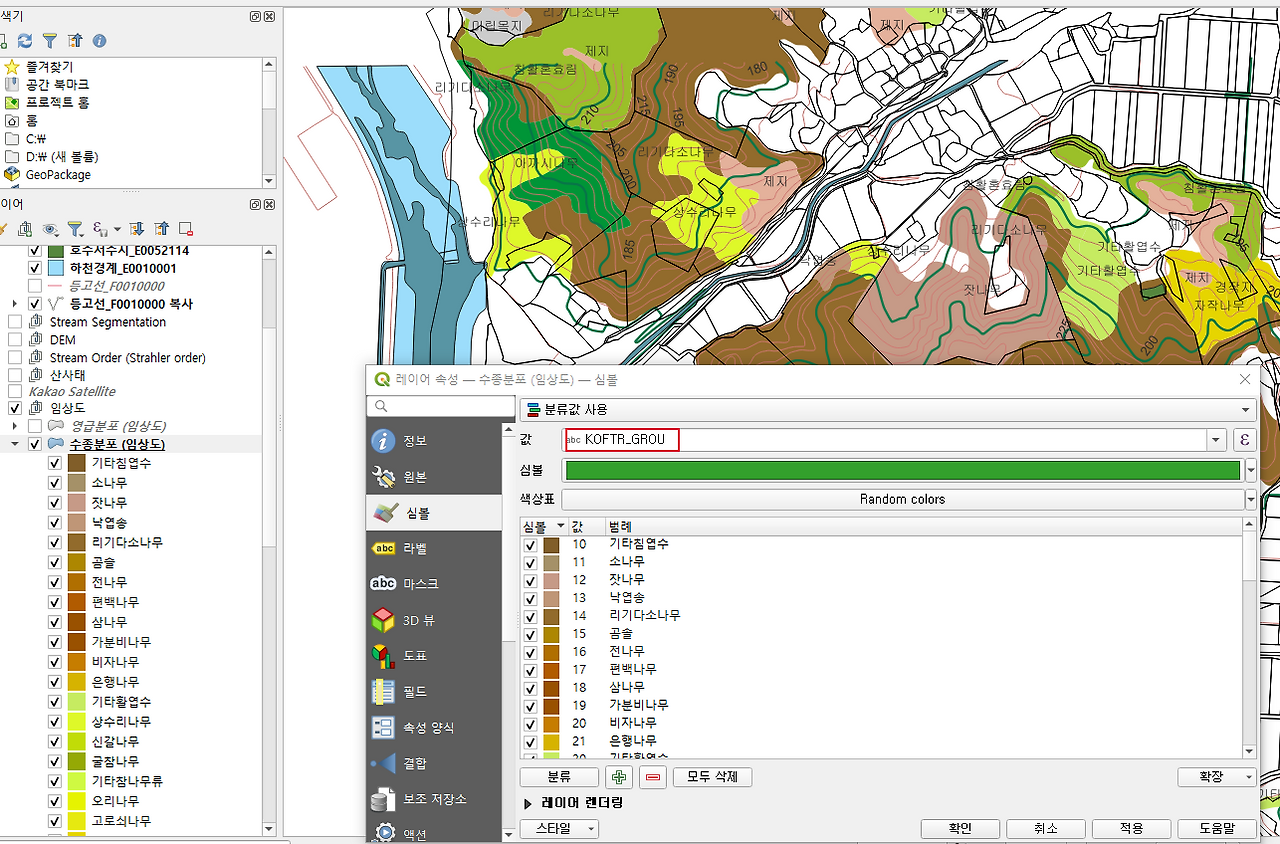This screenshot has width=1280, height=844.
Task: Open Manage Map Themes eye icon
Action: pyautogui.click(x=50, y=229)
